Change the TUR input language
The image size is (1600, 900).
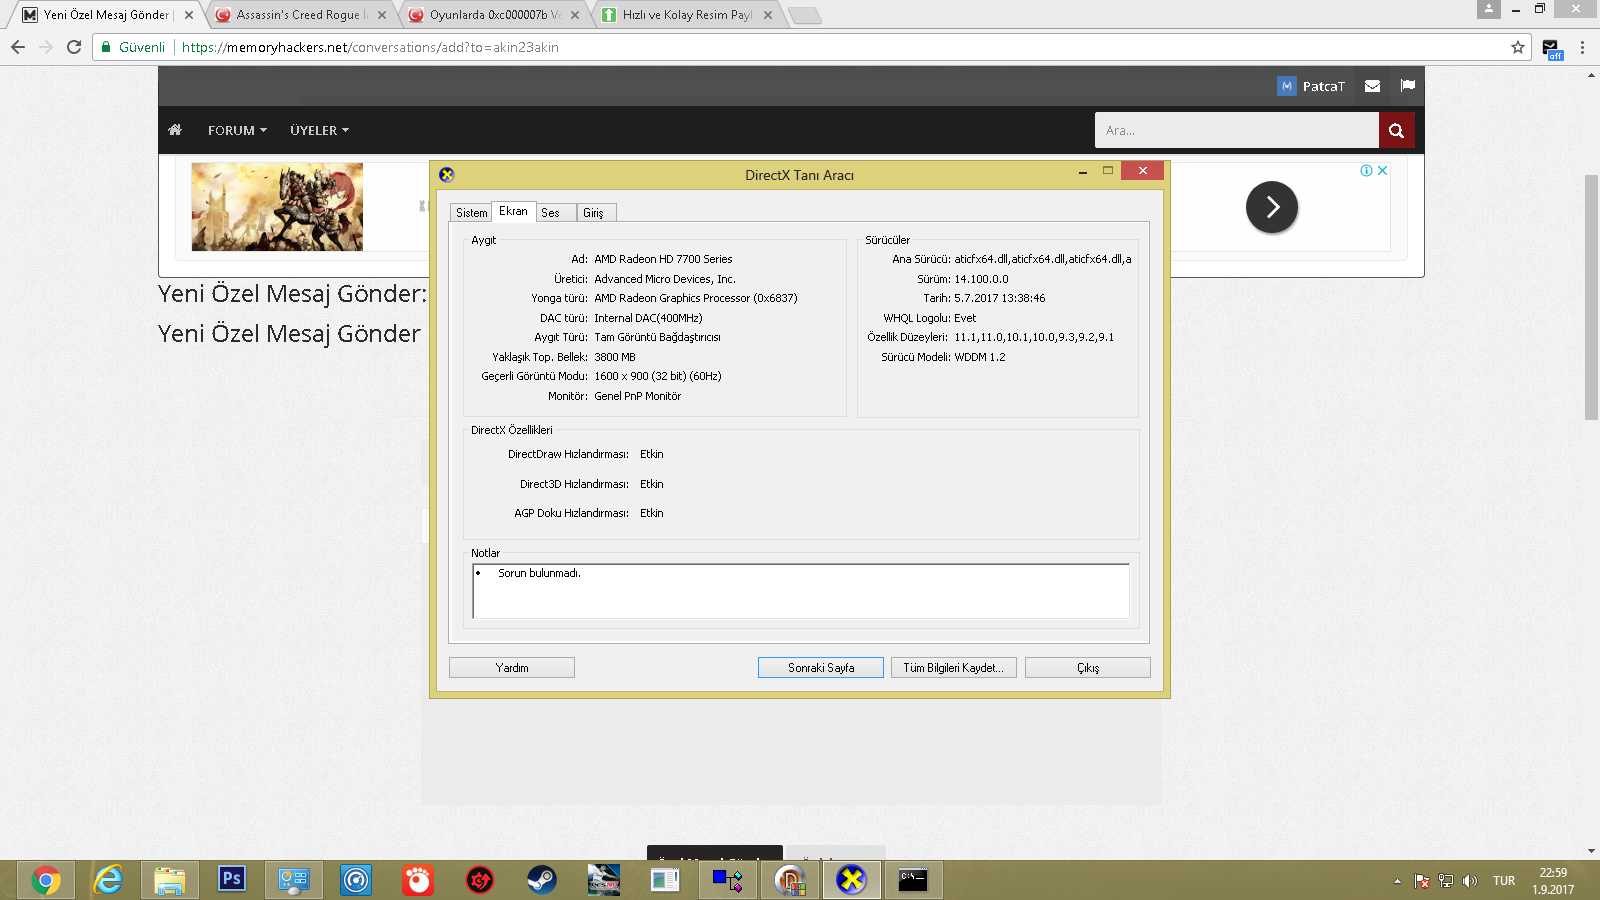1504,881
